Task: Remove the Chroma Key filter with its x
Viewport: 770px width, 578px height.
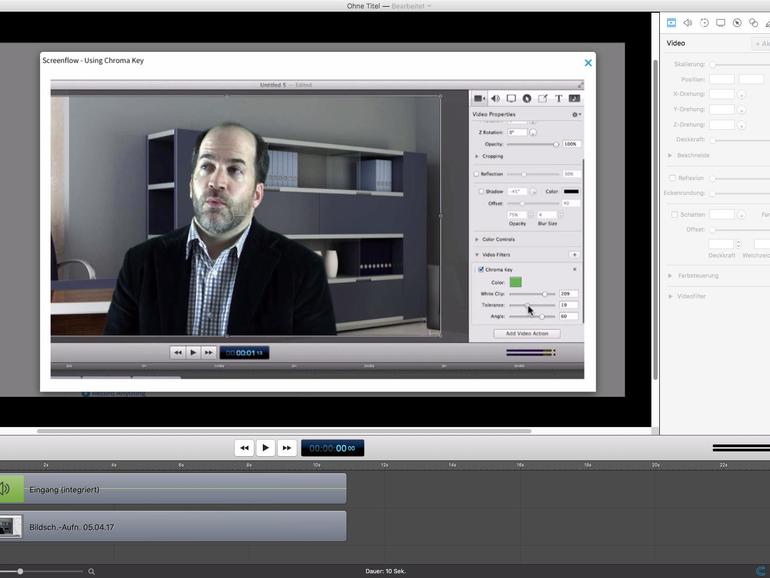Action: (575, 269)
